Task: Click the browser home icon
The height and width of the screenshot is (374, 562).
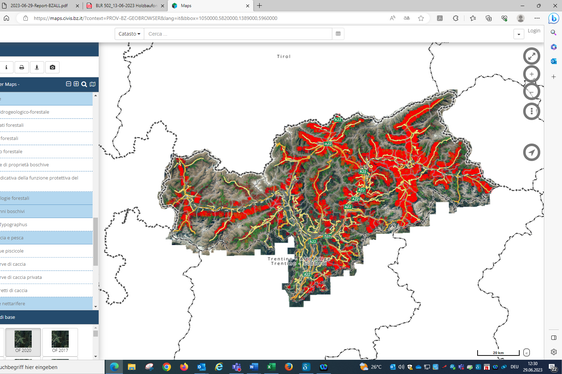Action: pos(6,18)
